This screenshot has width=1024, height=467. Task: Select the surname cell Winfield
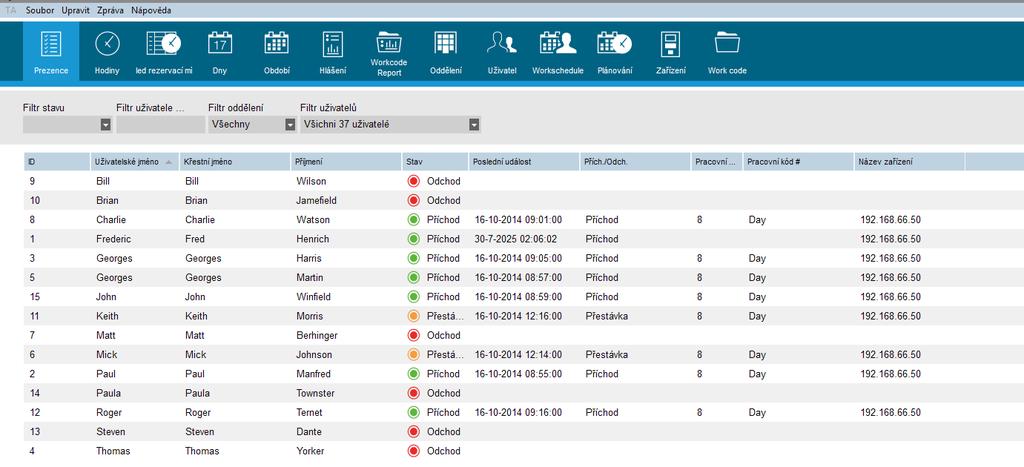coord(313,297)
